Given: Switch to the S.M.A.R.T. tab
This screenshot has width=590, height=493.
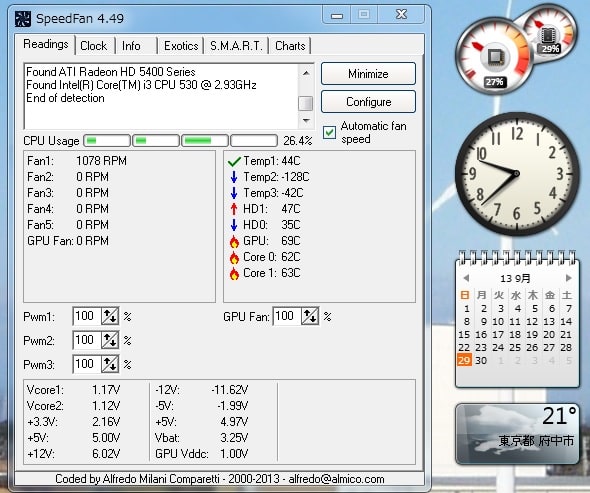Looking at the screenshot, I should (236, 46).
